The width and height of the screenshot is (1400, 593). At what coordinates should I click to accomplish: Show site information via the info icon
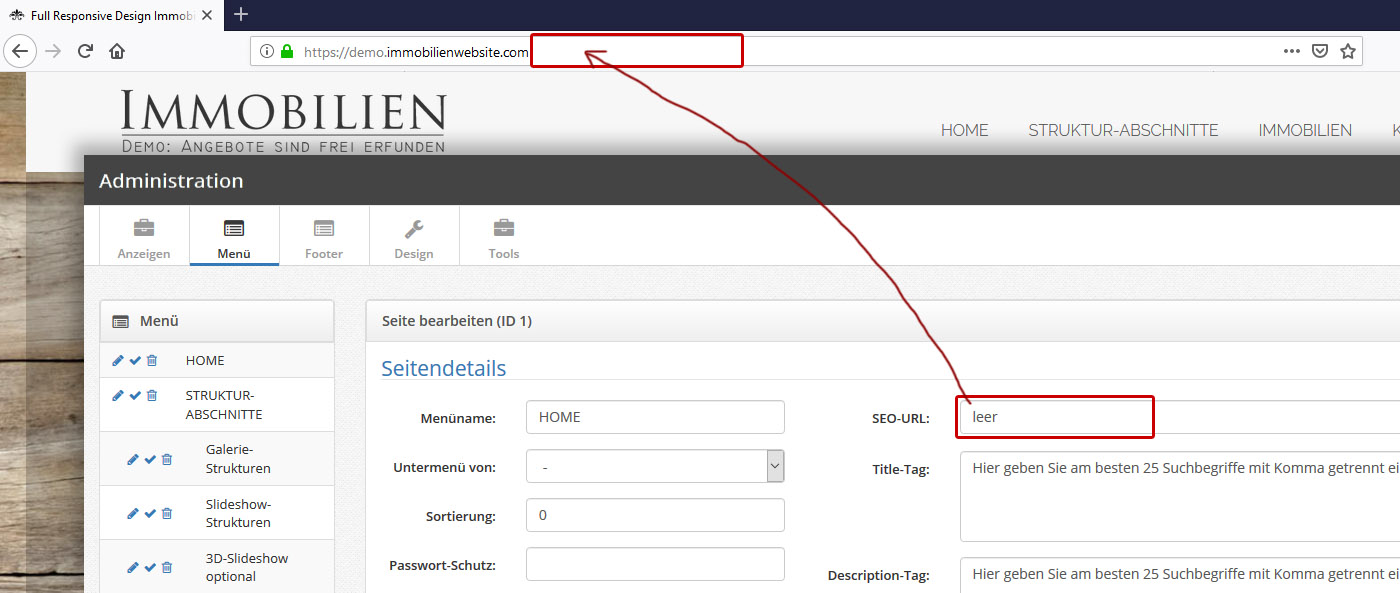(x=266, y=52)
